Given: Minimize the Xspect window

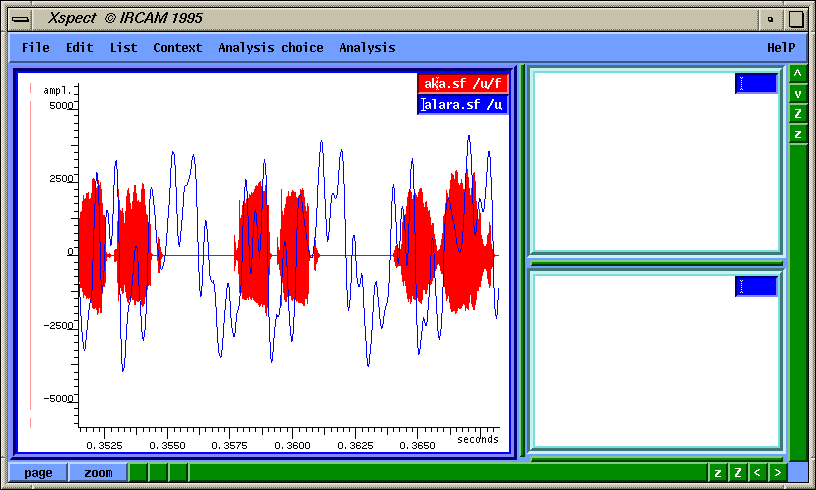Looking at the screenshot, I should point(771,19).
